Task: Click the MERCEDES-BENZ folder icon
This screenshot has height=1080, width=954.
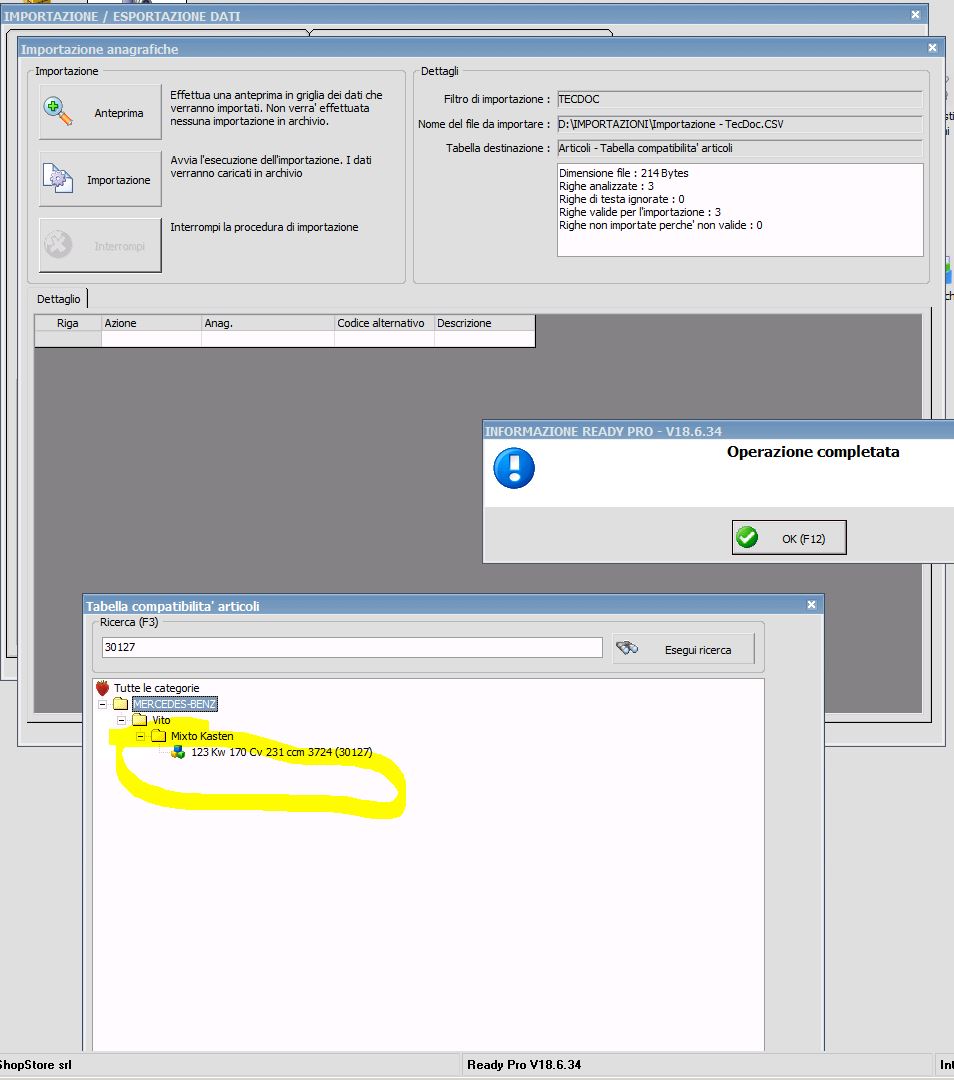Action: tap(121, 703)
